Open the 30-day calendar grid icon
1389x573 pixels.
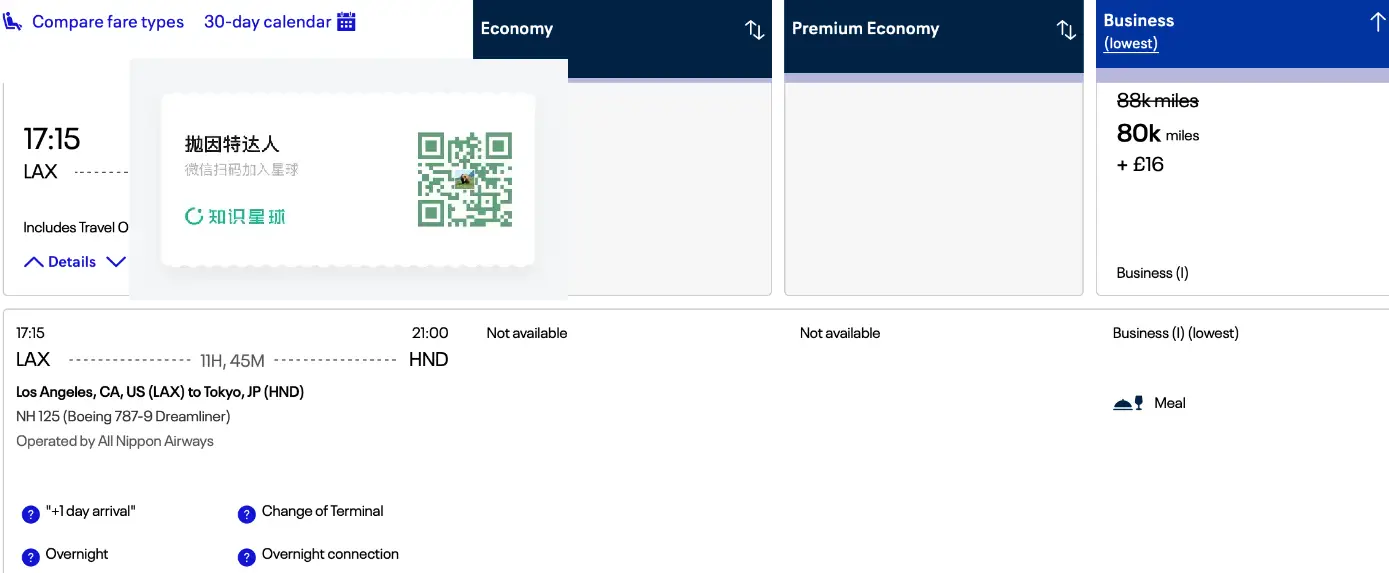pyautogui.click(x=346, y=21)
